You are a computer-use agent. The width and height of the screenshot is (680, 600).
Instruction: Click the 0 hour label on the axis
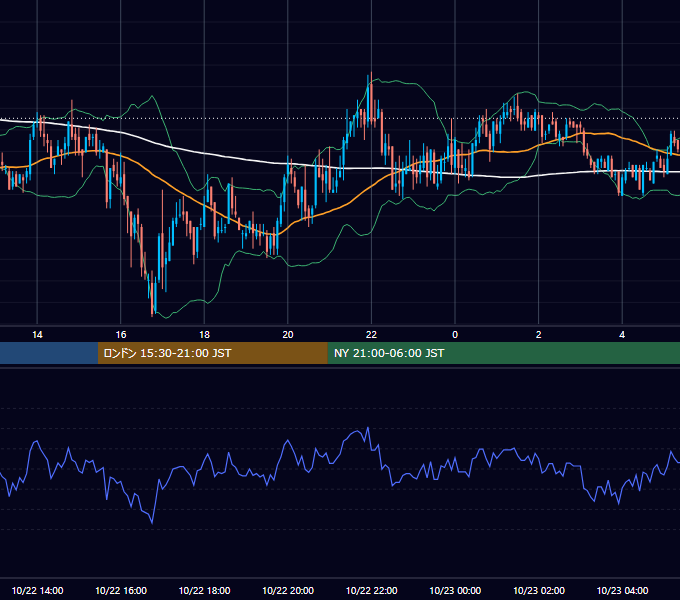[x=455, y=335]
